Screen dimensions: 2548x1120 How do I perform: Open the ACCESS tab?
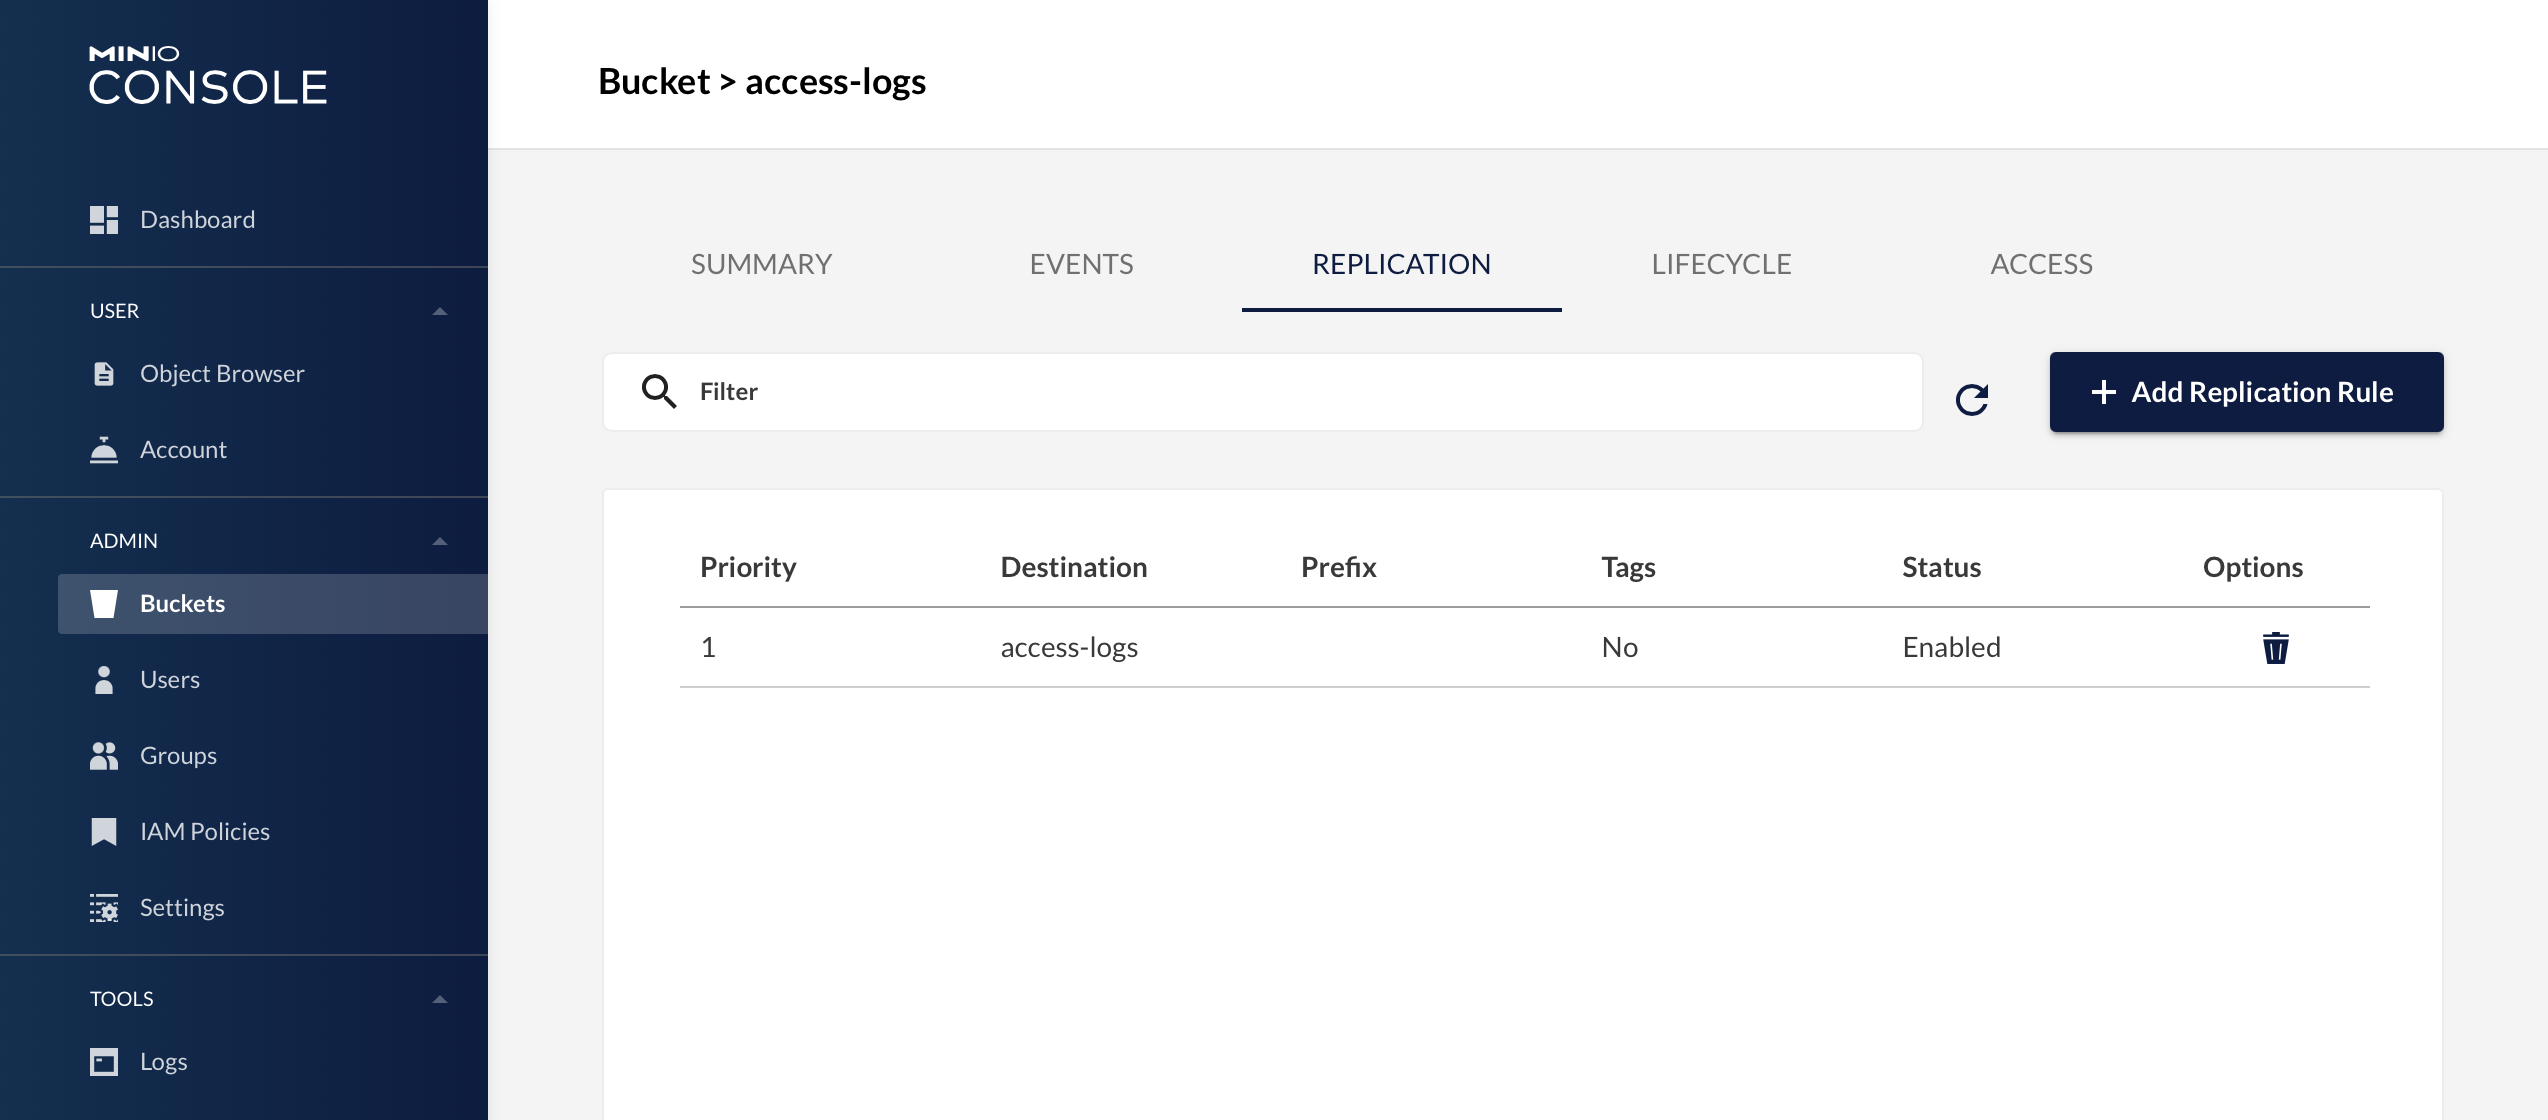tap(2042, 264)
